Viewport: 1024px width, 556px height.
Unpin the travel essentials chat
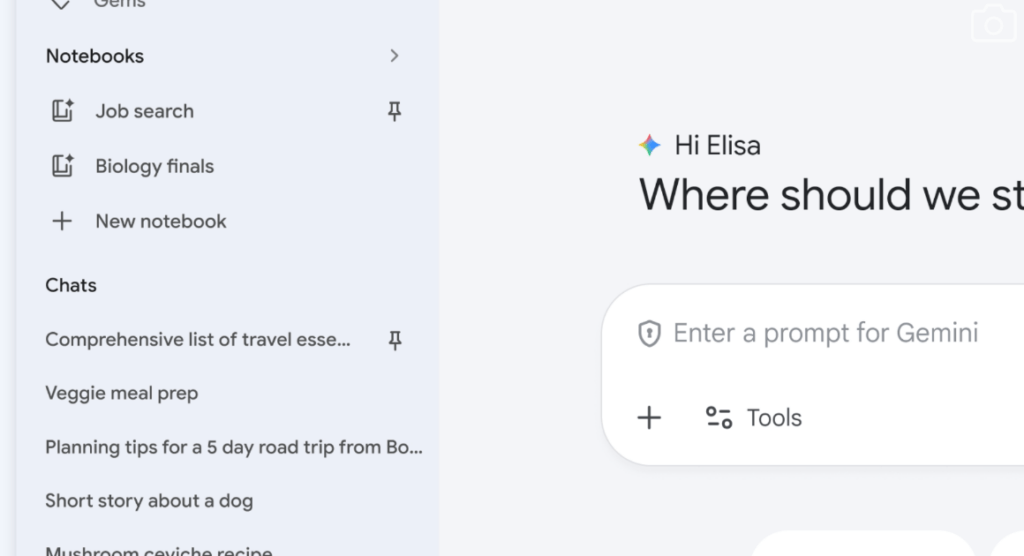pos(394,341)
